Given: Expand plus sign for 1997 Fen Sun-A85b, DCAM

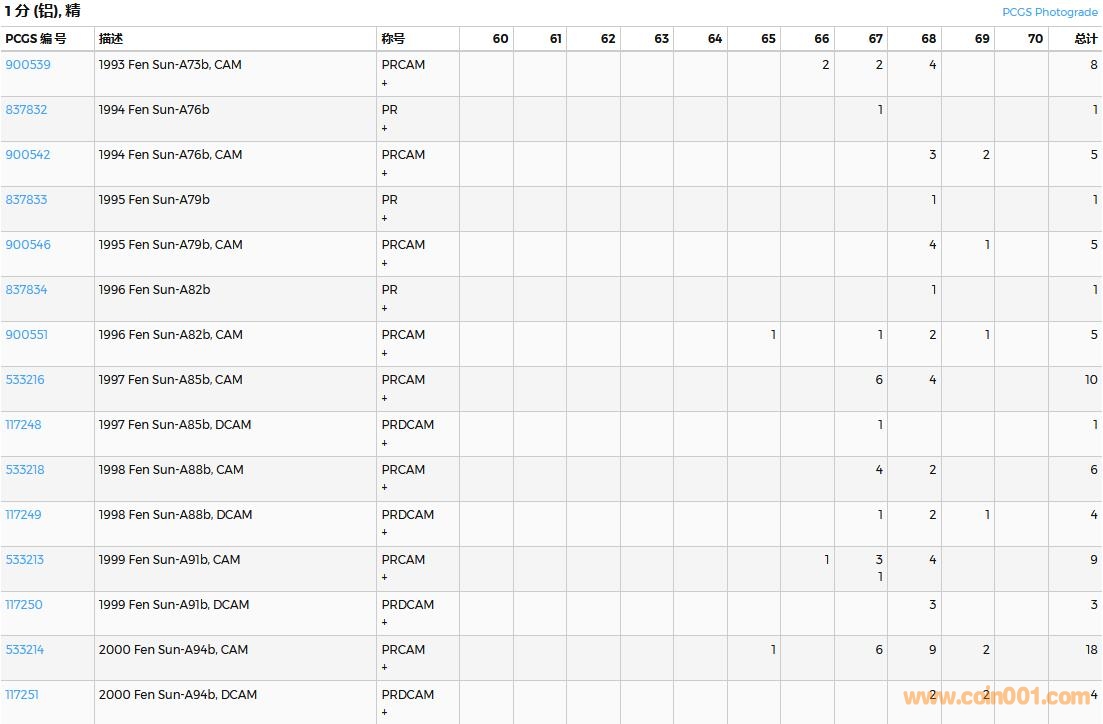Looking at the screenshot, I should (x=385, y=443).
